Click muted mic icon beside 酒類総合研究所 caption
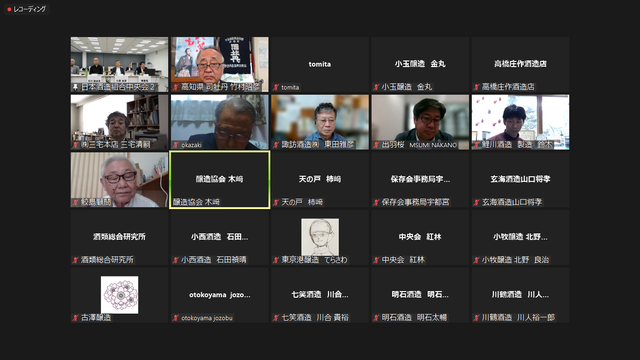The width and height of the screenshot is (640, 360). point(76,260)
